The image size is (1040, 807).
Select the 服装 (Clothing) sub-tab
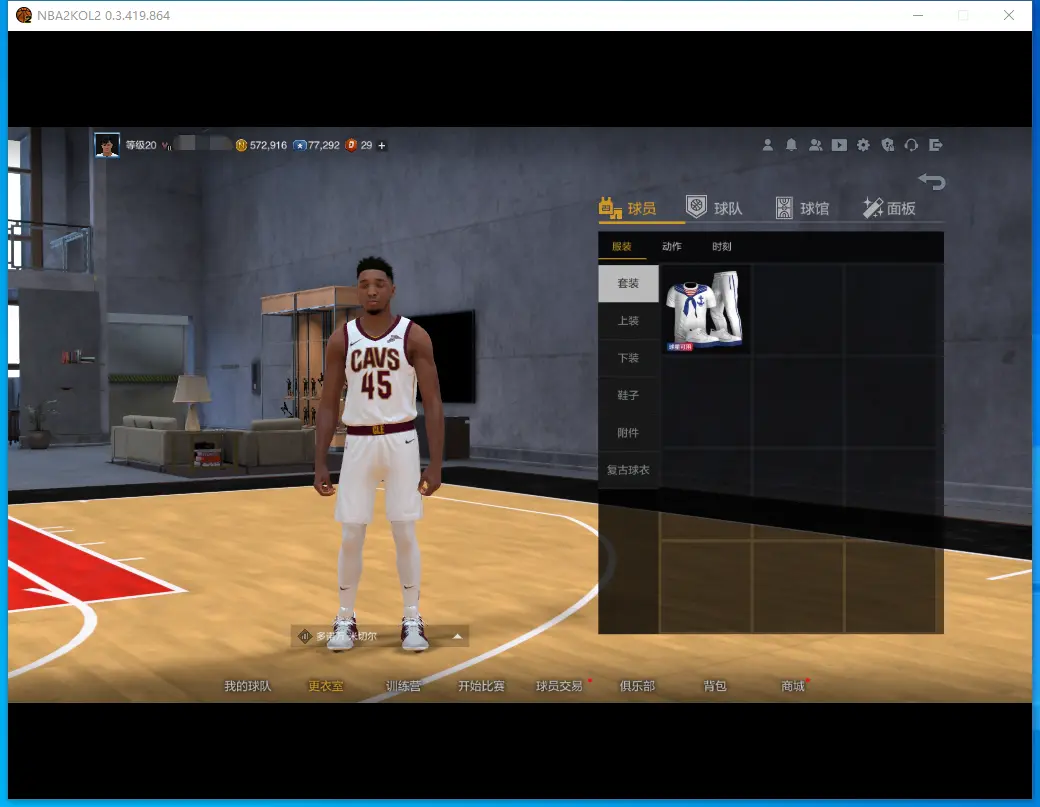(621, 247)
